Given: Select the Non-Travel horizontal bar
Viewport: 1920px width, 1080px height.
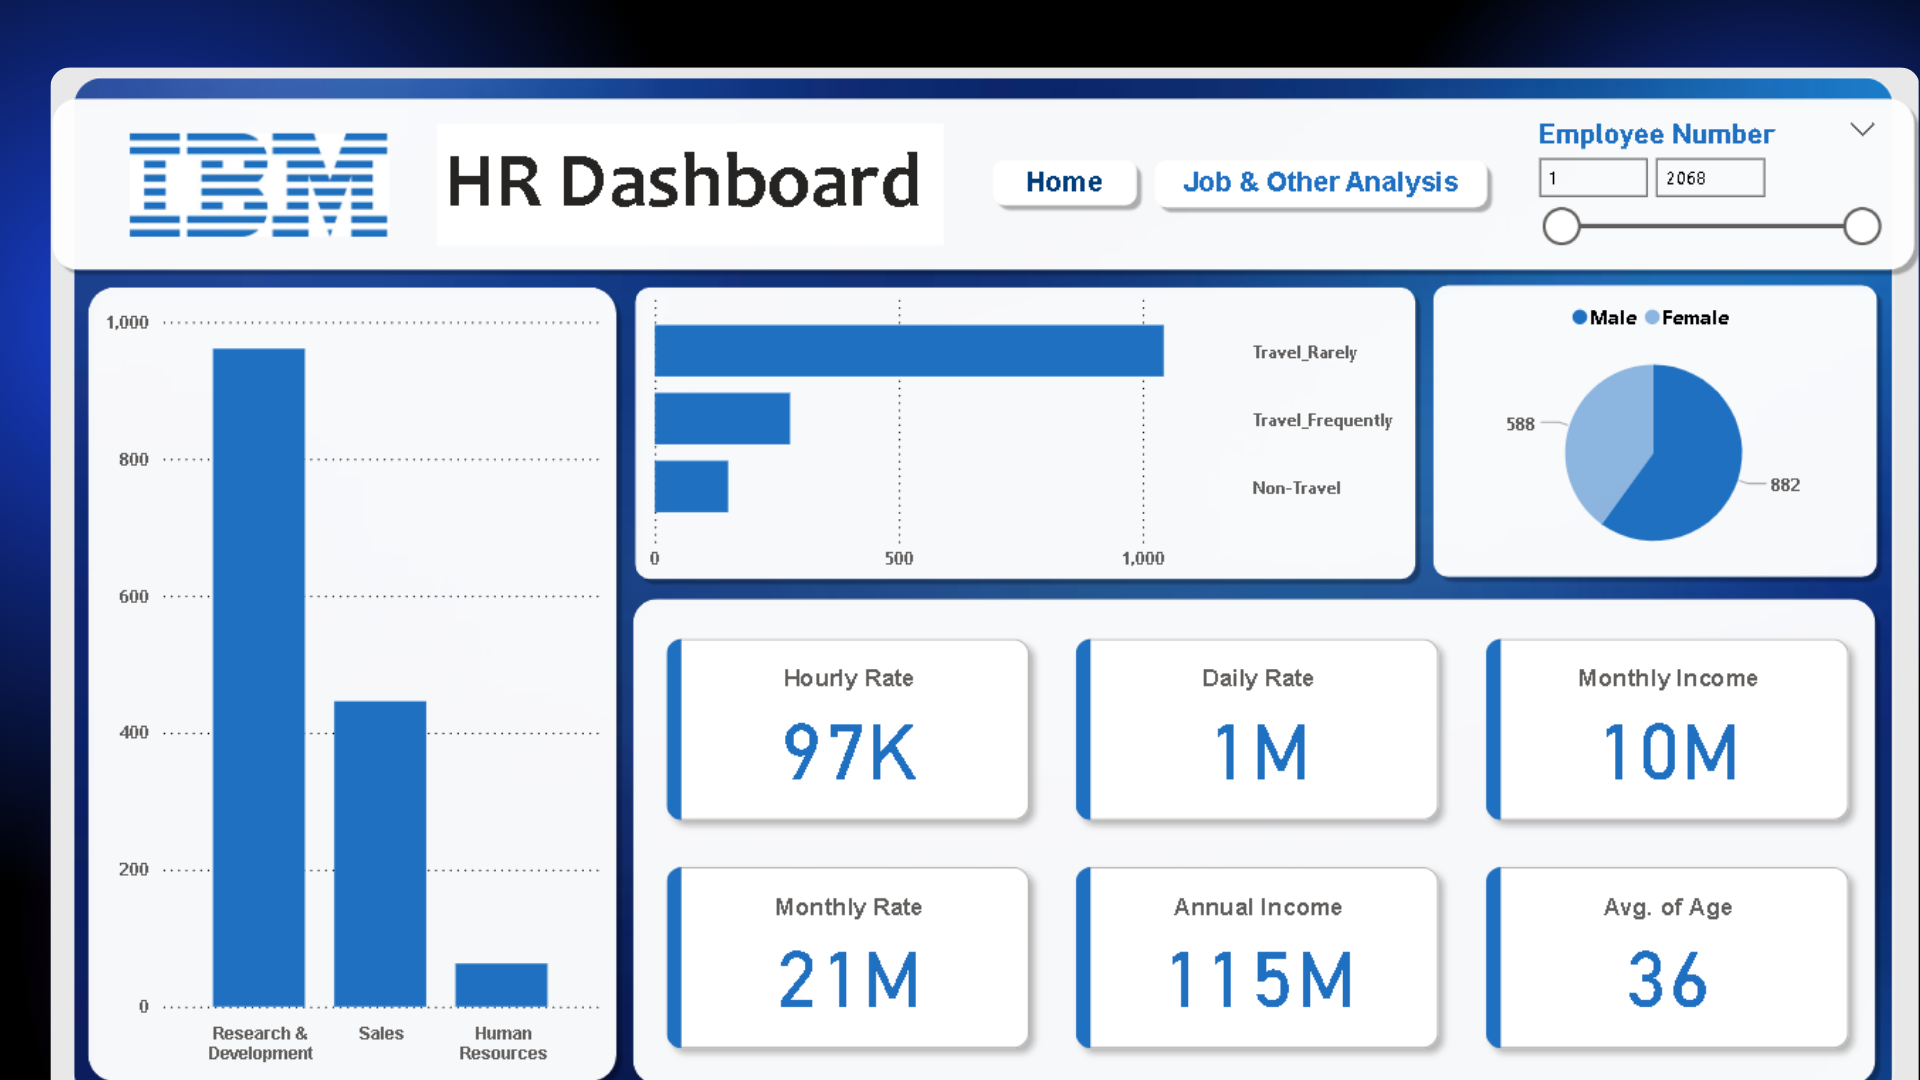Looking at the screenshot, I should coord(691,487).
